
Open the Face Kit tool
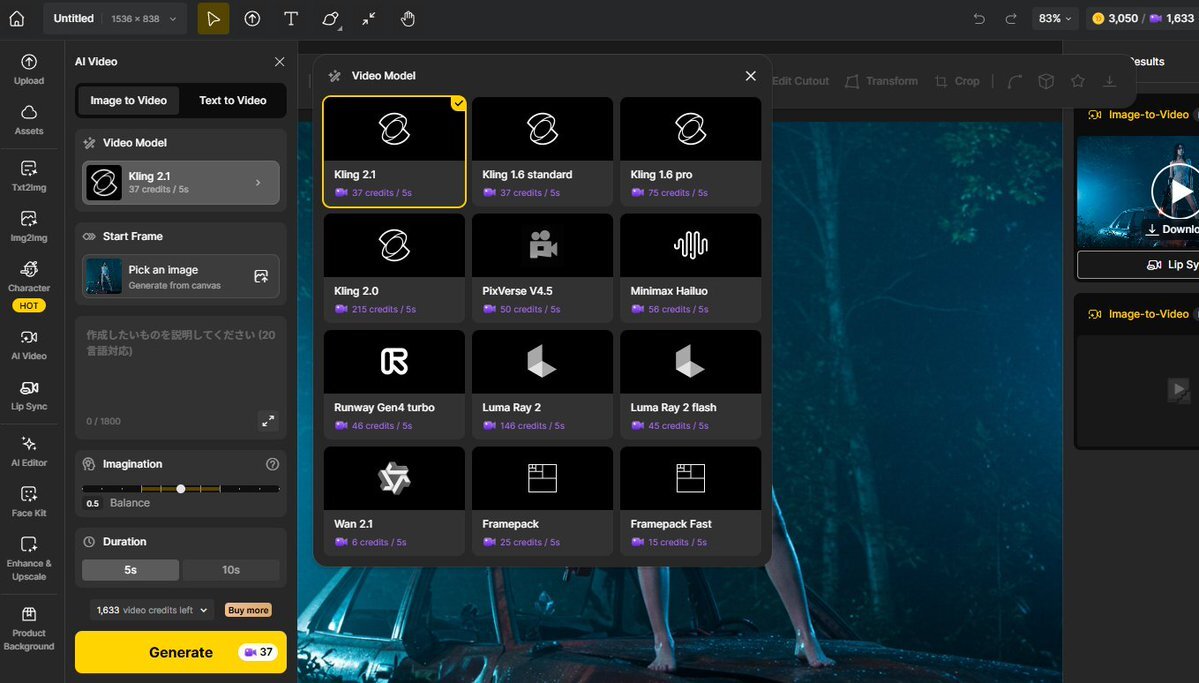29,502
